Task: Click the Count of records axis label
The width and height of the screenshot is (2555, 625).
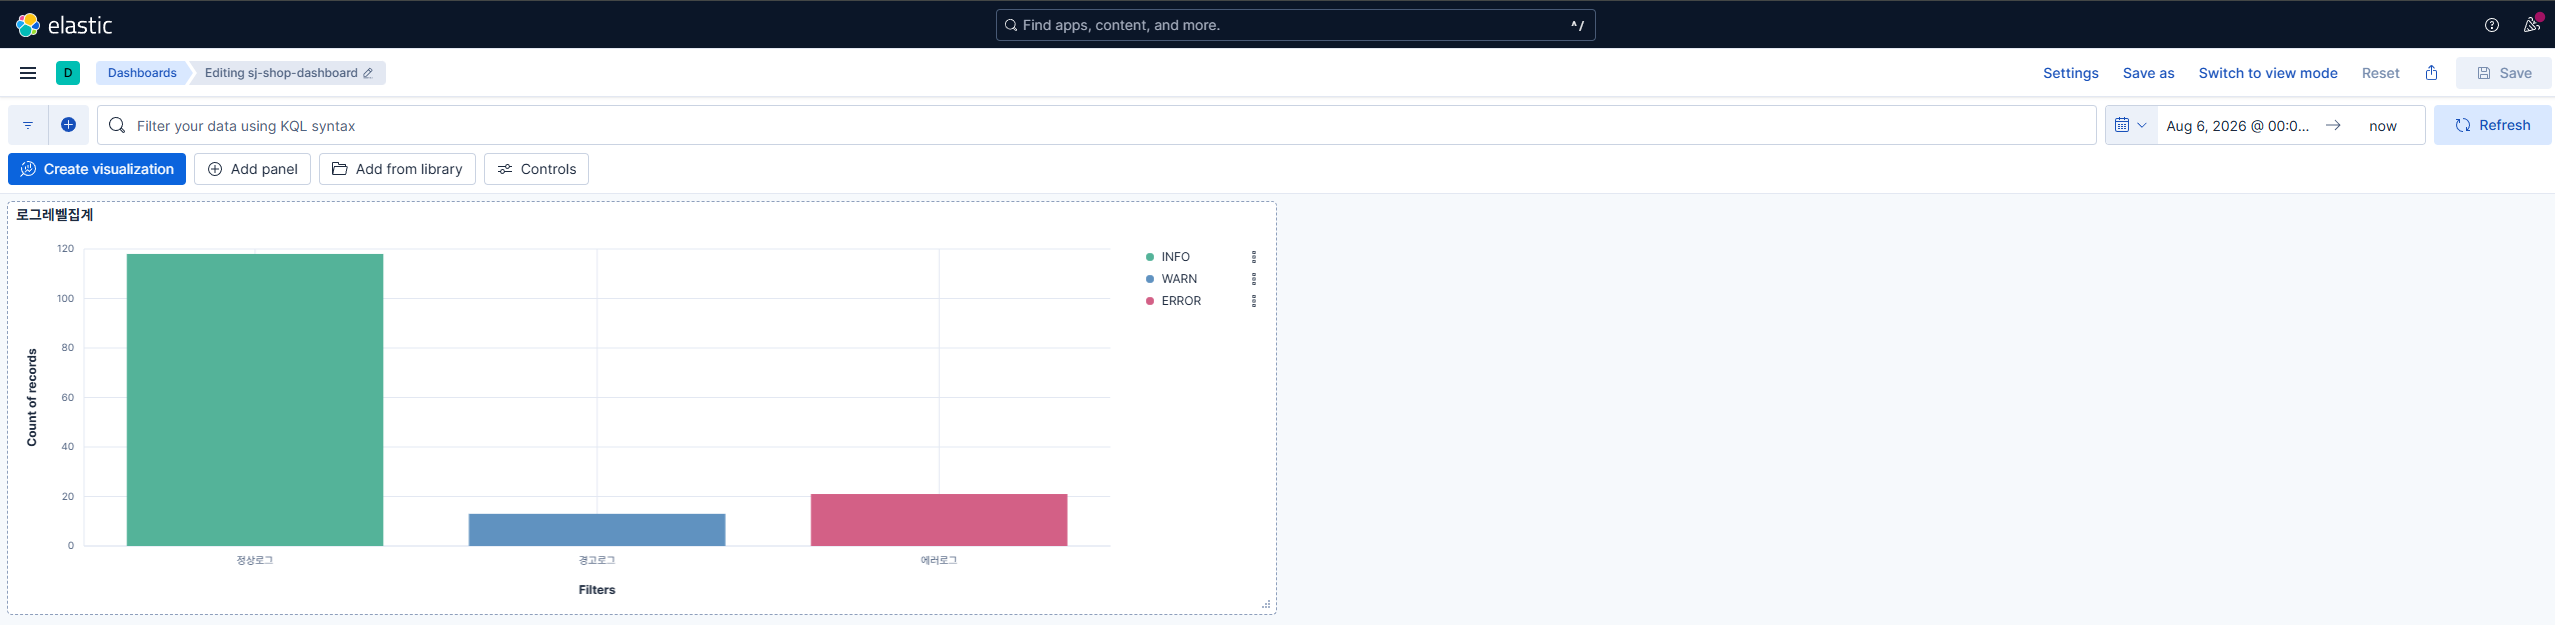Action: point(32,397)
